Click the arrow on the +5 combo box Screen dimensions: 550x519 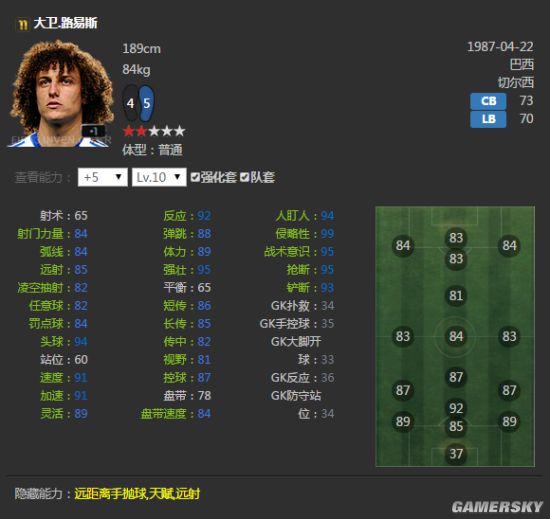click(119, 177)
